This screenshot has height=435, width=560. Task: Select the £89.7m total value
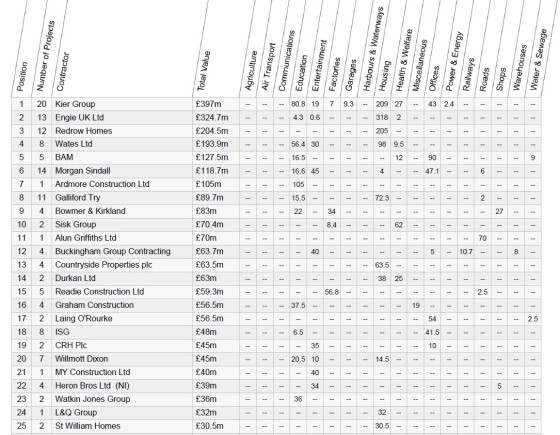[x=210, y=198]
